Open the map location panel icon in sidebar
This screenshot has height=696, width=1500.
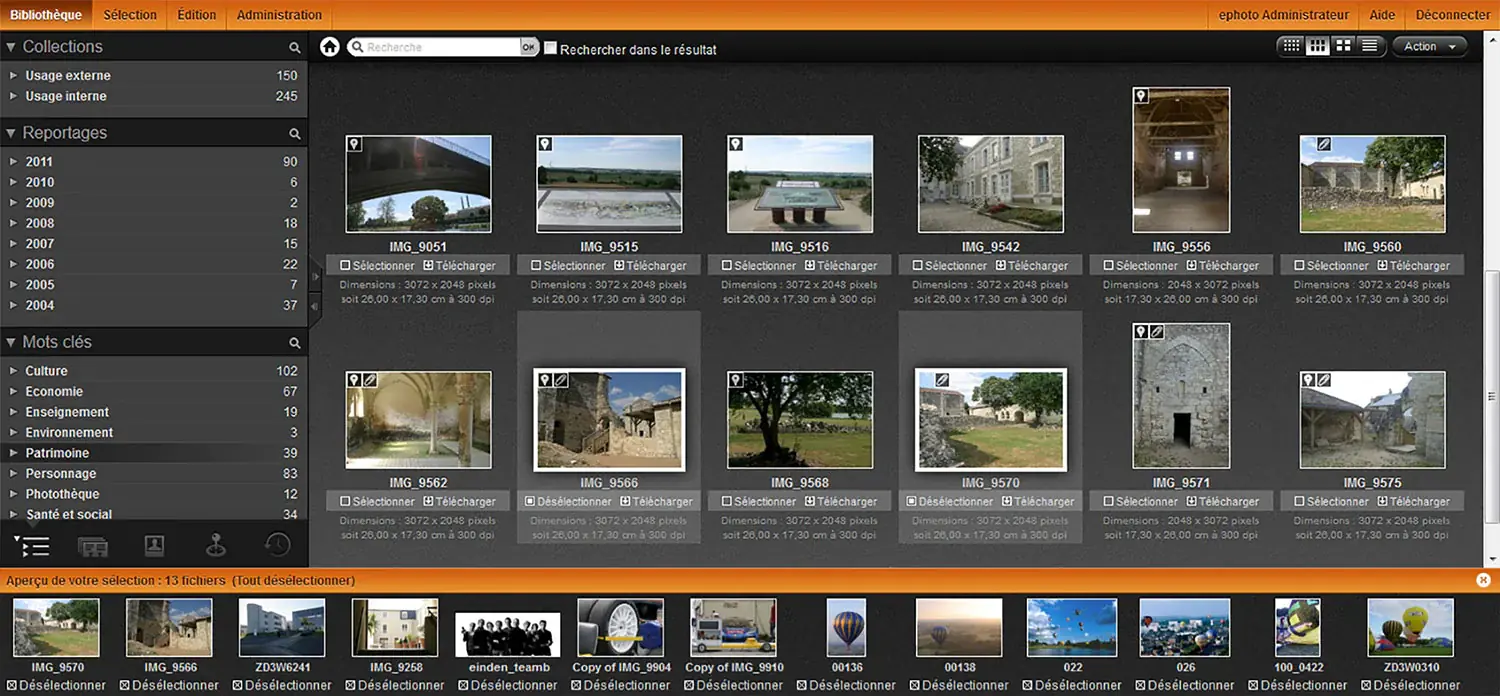tap(216, 545)
